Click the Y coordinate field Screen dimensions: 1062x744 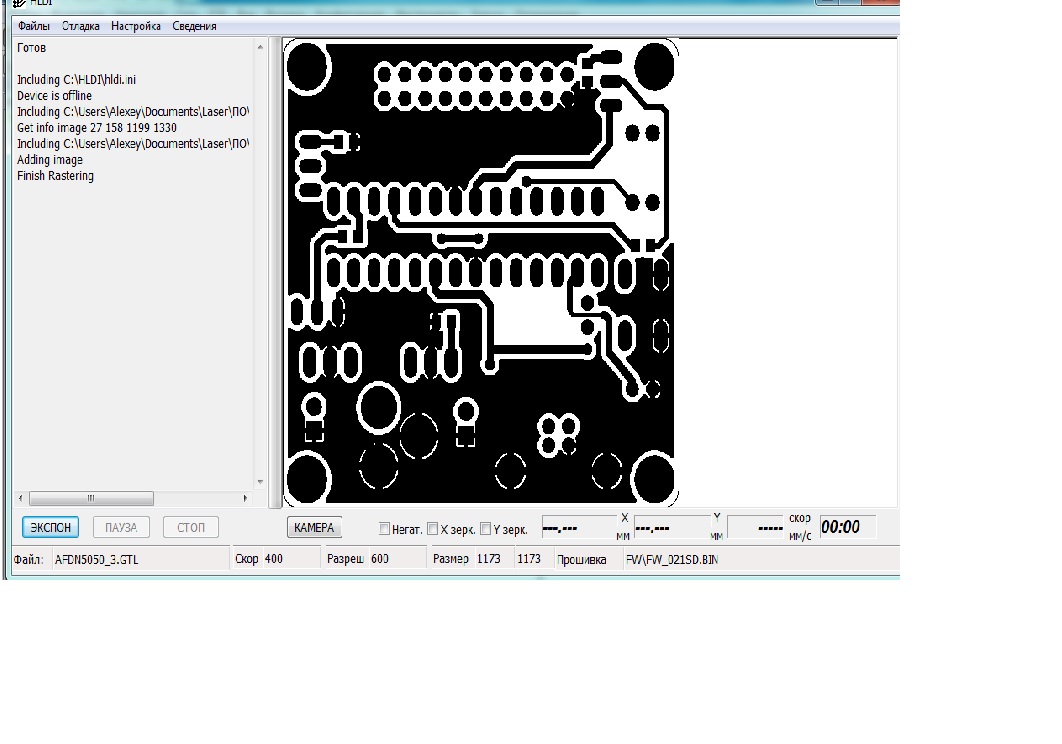[671, 527]
